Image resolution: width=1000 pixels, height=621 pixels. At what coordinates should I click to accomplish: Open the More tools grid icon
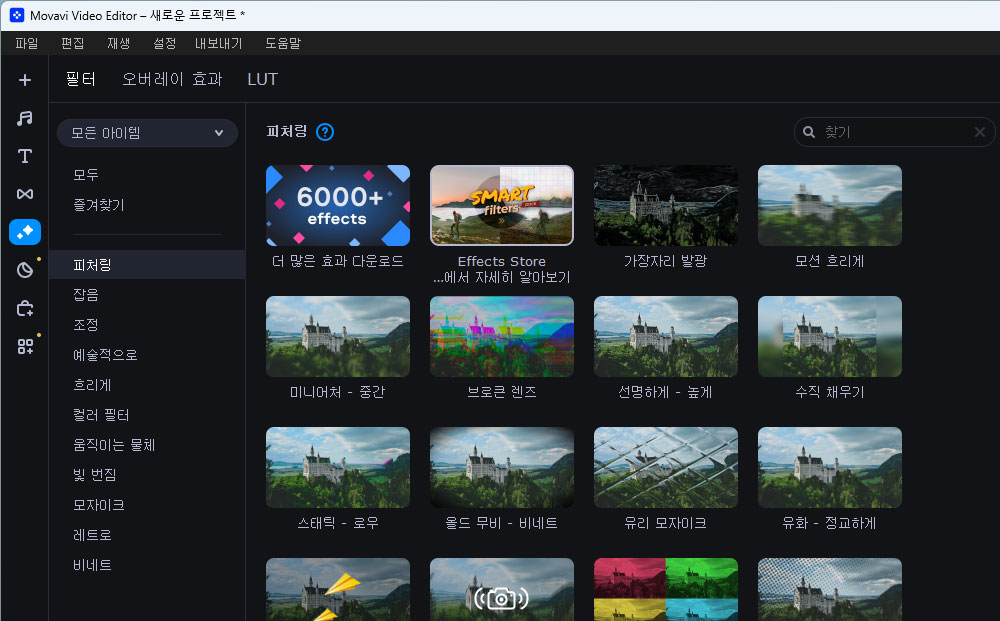point(25,346)
